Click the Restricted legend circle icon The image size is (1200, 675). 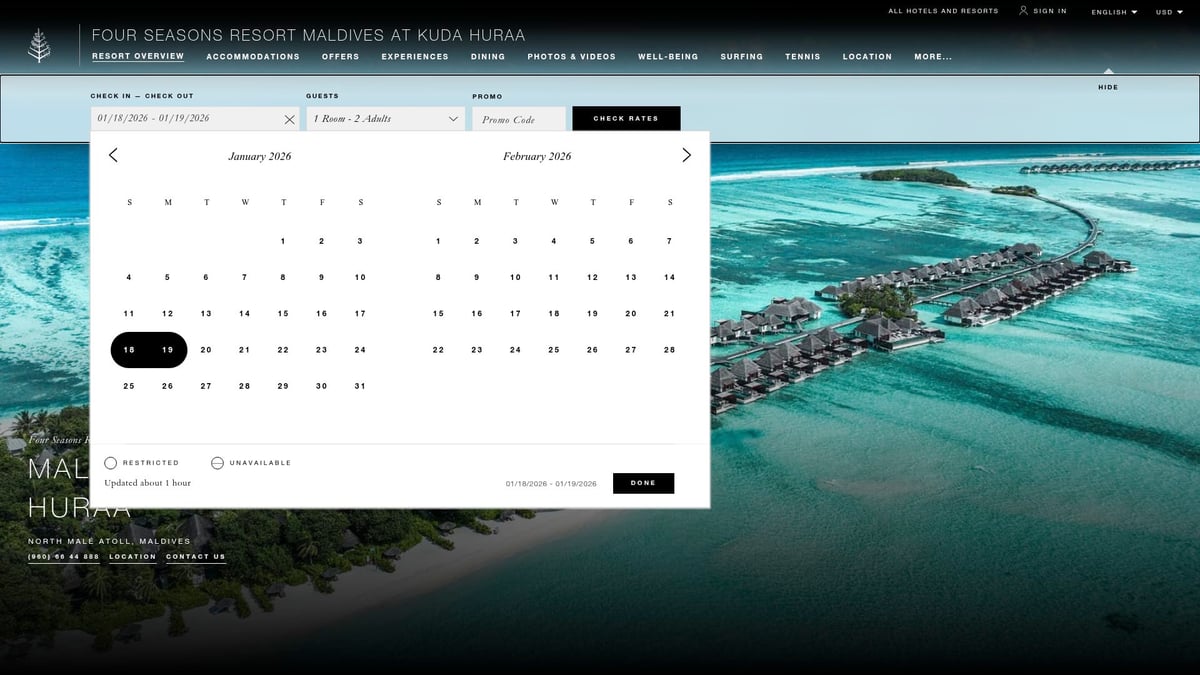pos(111,462)
